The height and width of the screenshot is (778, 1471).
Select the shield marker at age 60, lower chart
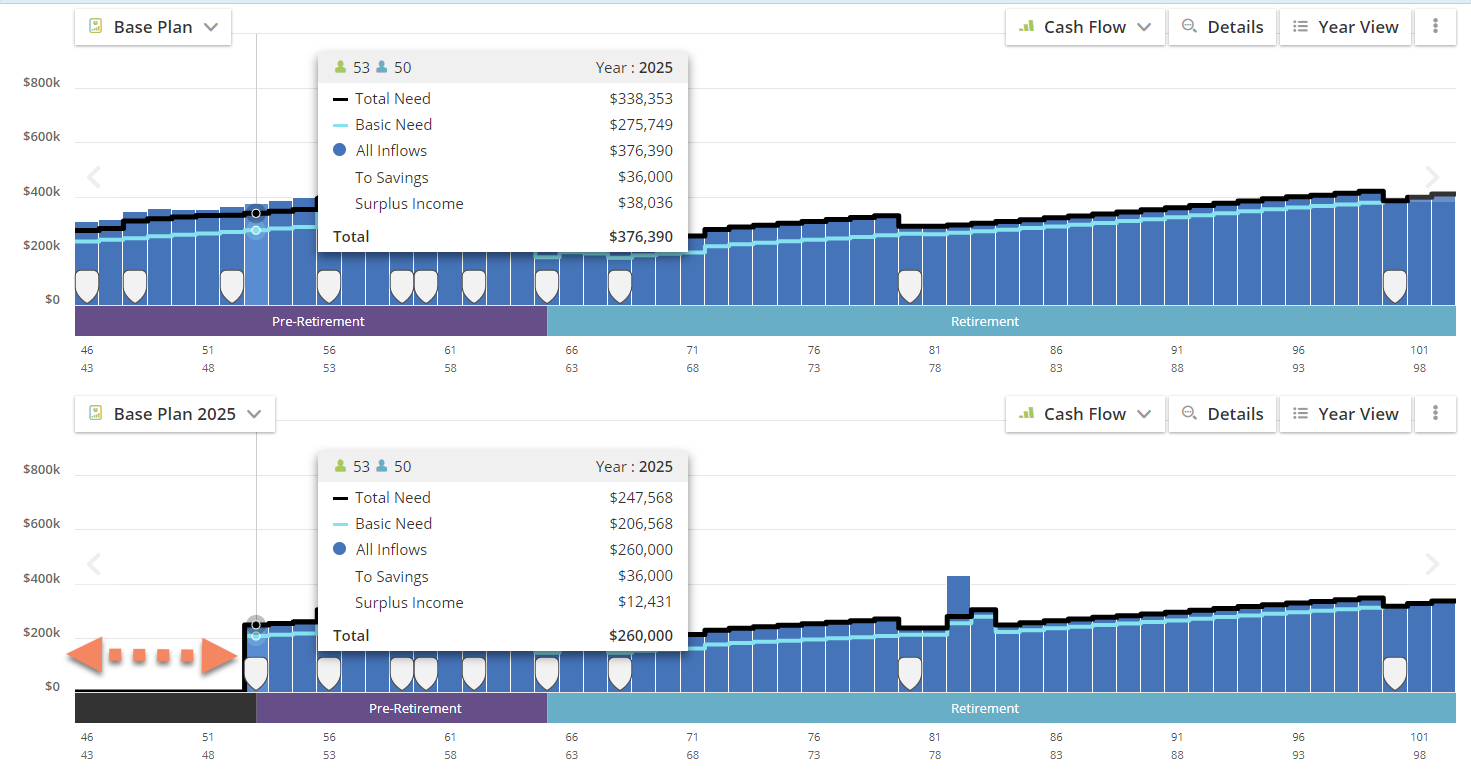[x=426, y=673]
